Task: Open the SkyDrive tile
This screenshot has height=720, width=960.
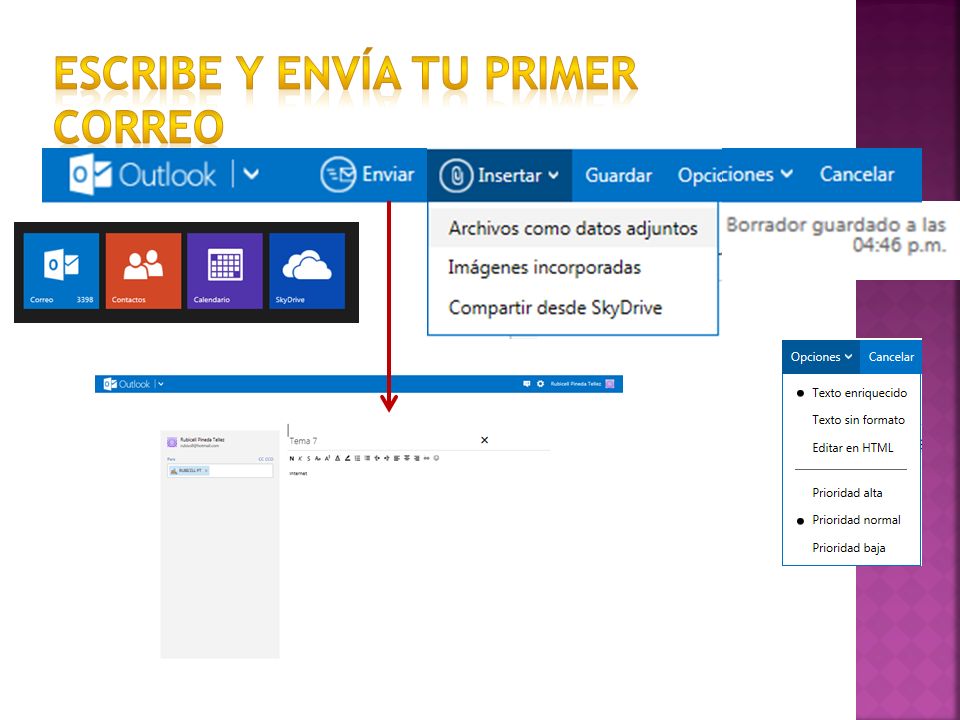Action: [307, 271]
